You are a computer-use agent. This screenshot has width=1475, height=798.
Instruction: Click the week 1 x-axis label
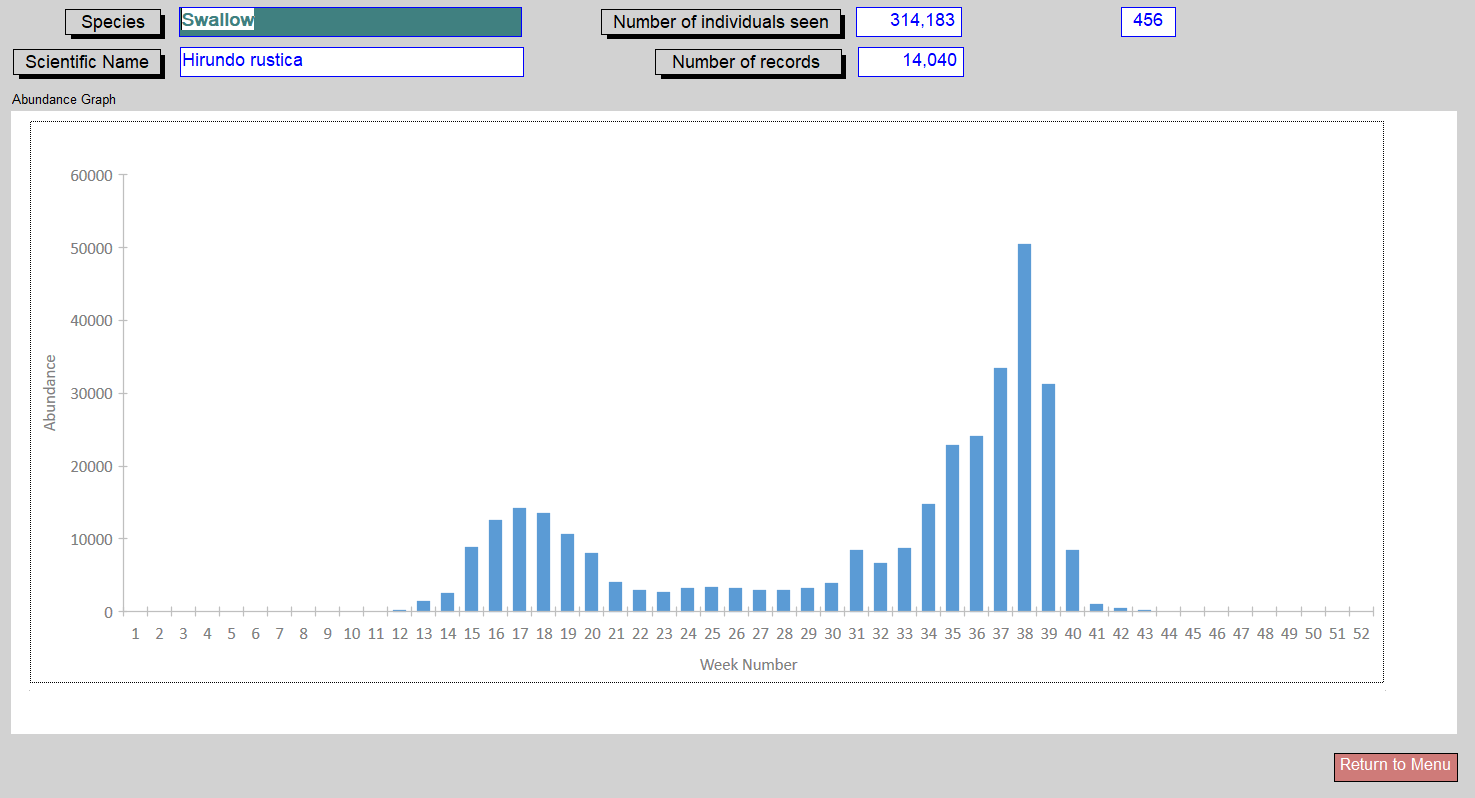135,634
